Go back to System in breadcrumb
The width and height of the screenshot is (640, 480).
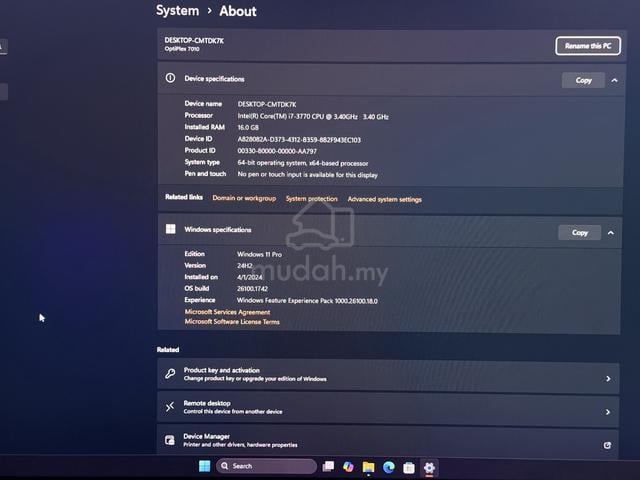coord(178,11)
